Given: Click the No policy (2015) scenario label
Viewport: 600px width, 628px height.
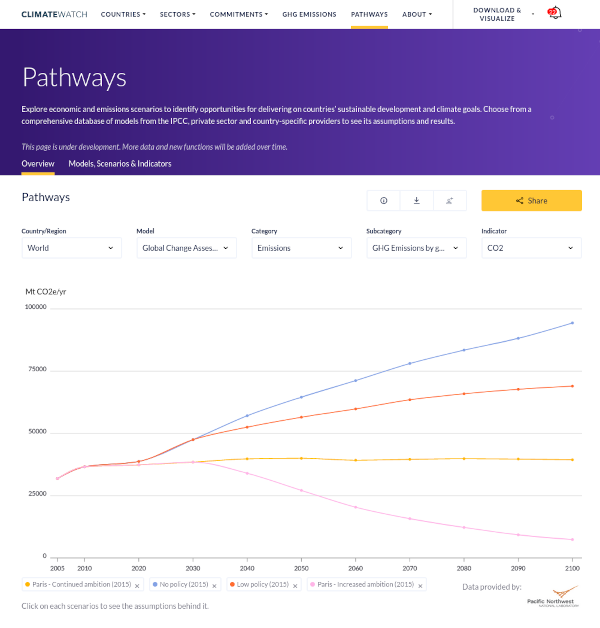Looking at the screenshot, I should pos(184,584).
